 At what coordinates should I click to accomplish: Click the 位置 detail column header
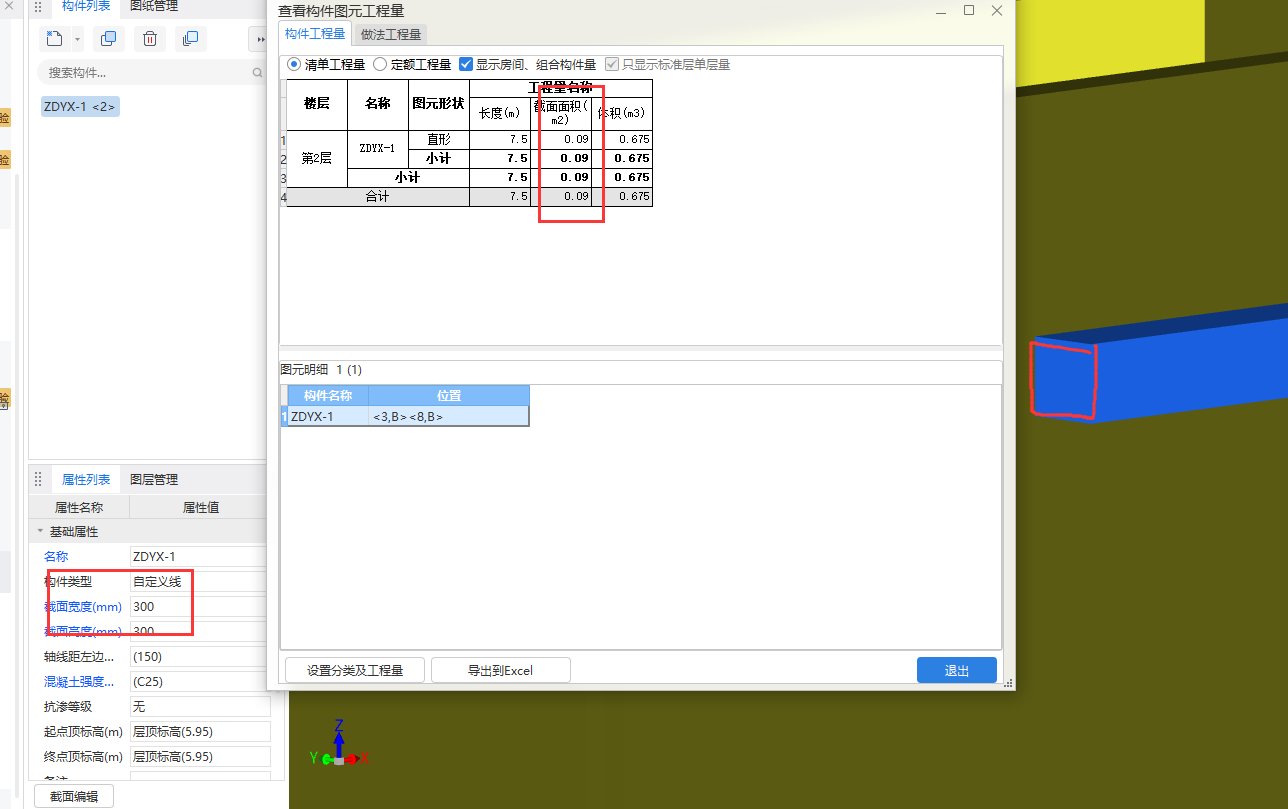tap(448, 395)
